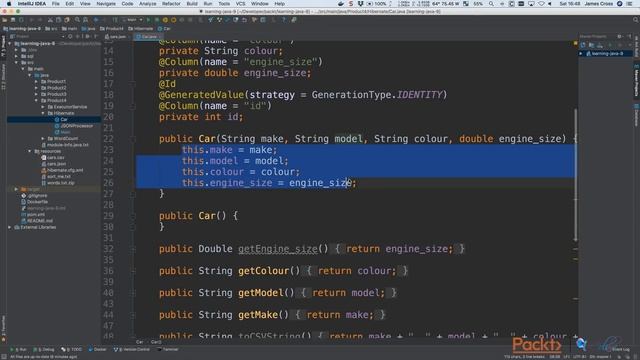Open the Window menu

(x=260, y=4)
